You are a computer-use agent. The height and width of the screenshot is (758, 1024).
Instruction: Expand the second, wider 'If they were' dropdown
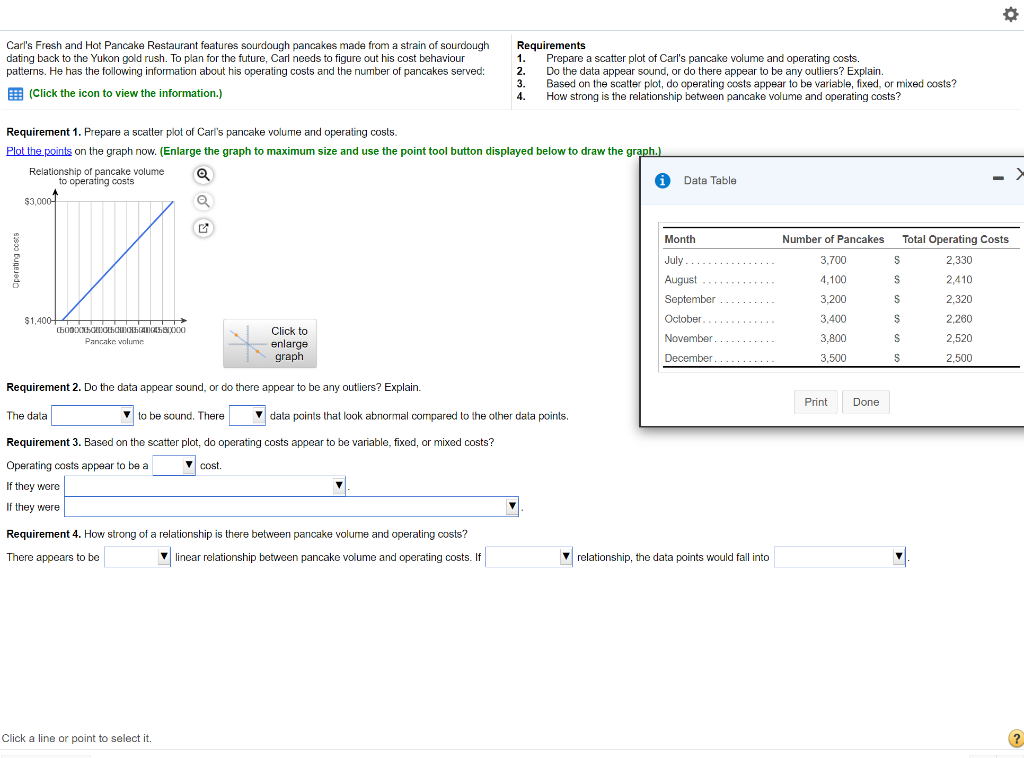click(291, 507)
